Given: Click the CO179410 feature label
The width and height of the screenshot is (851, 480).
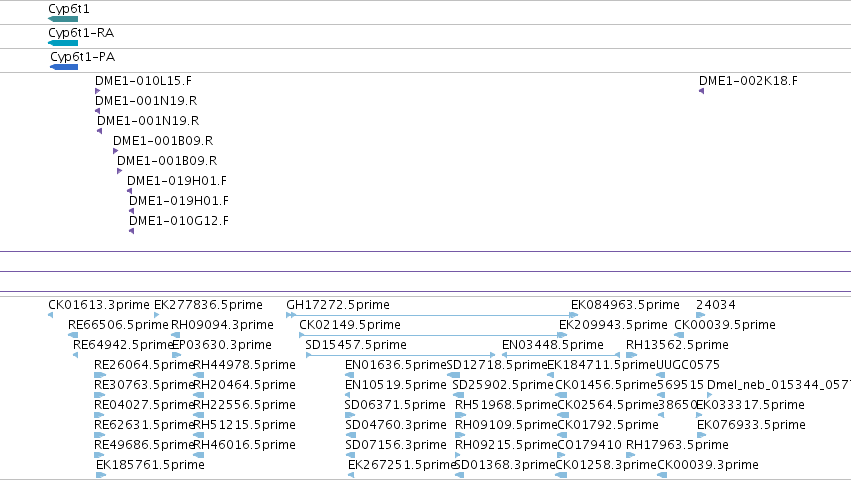Looking at the screenshot, I should (589, 446).
